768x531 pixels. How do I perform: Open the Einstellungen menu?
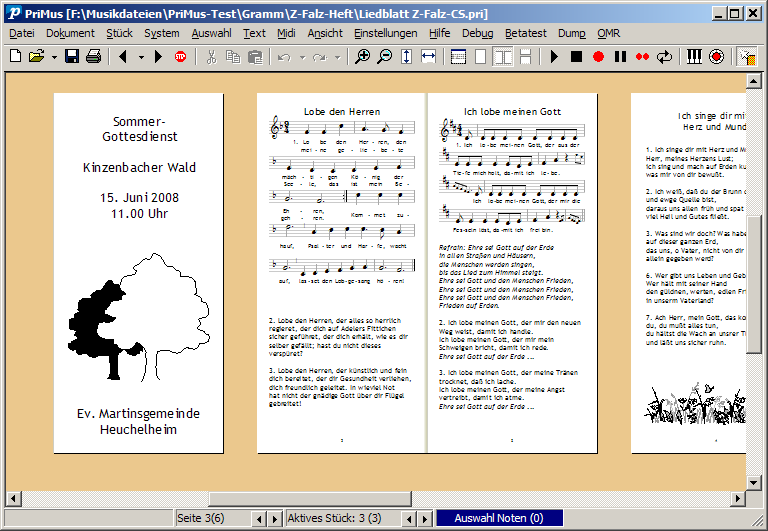[385, 33]
